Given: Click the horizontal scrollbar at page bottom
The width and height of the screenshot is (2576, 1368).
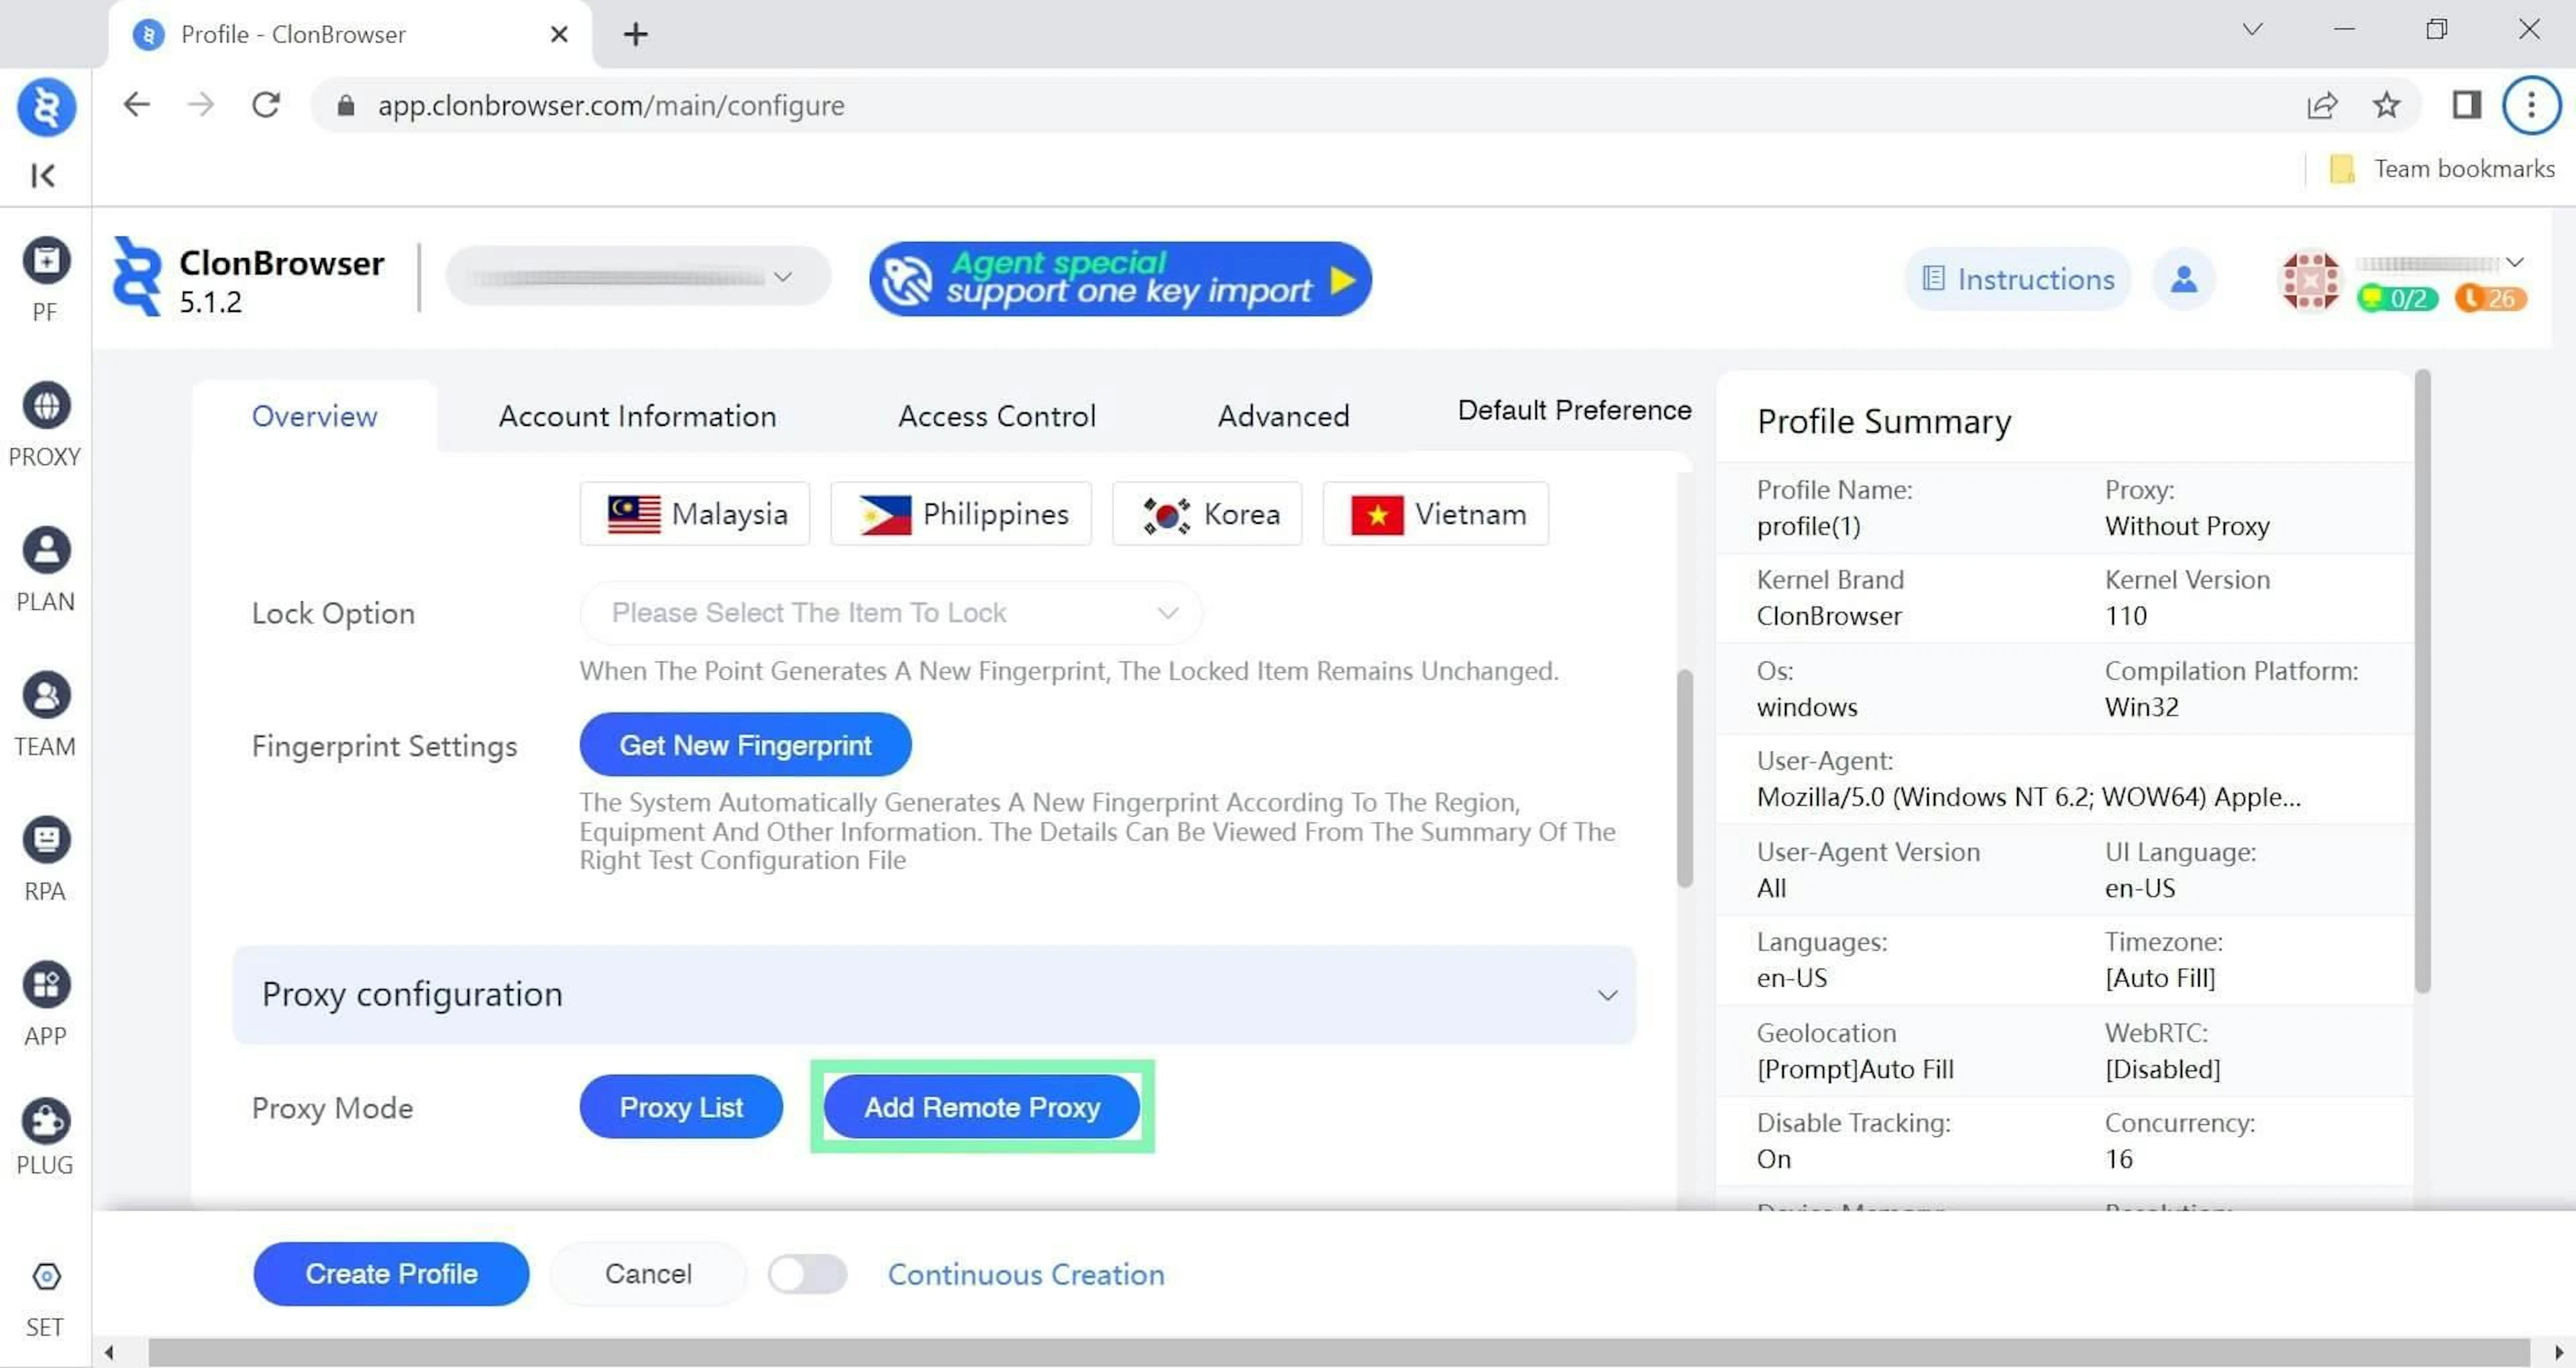Looking at the screenshot, I should pyautogui.click(x=1338, y=1353).
